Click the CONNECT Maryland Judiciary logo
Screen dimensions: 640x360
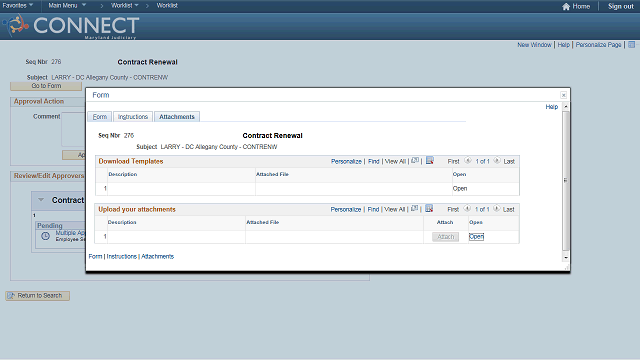(71, 26)
